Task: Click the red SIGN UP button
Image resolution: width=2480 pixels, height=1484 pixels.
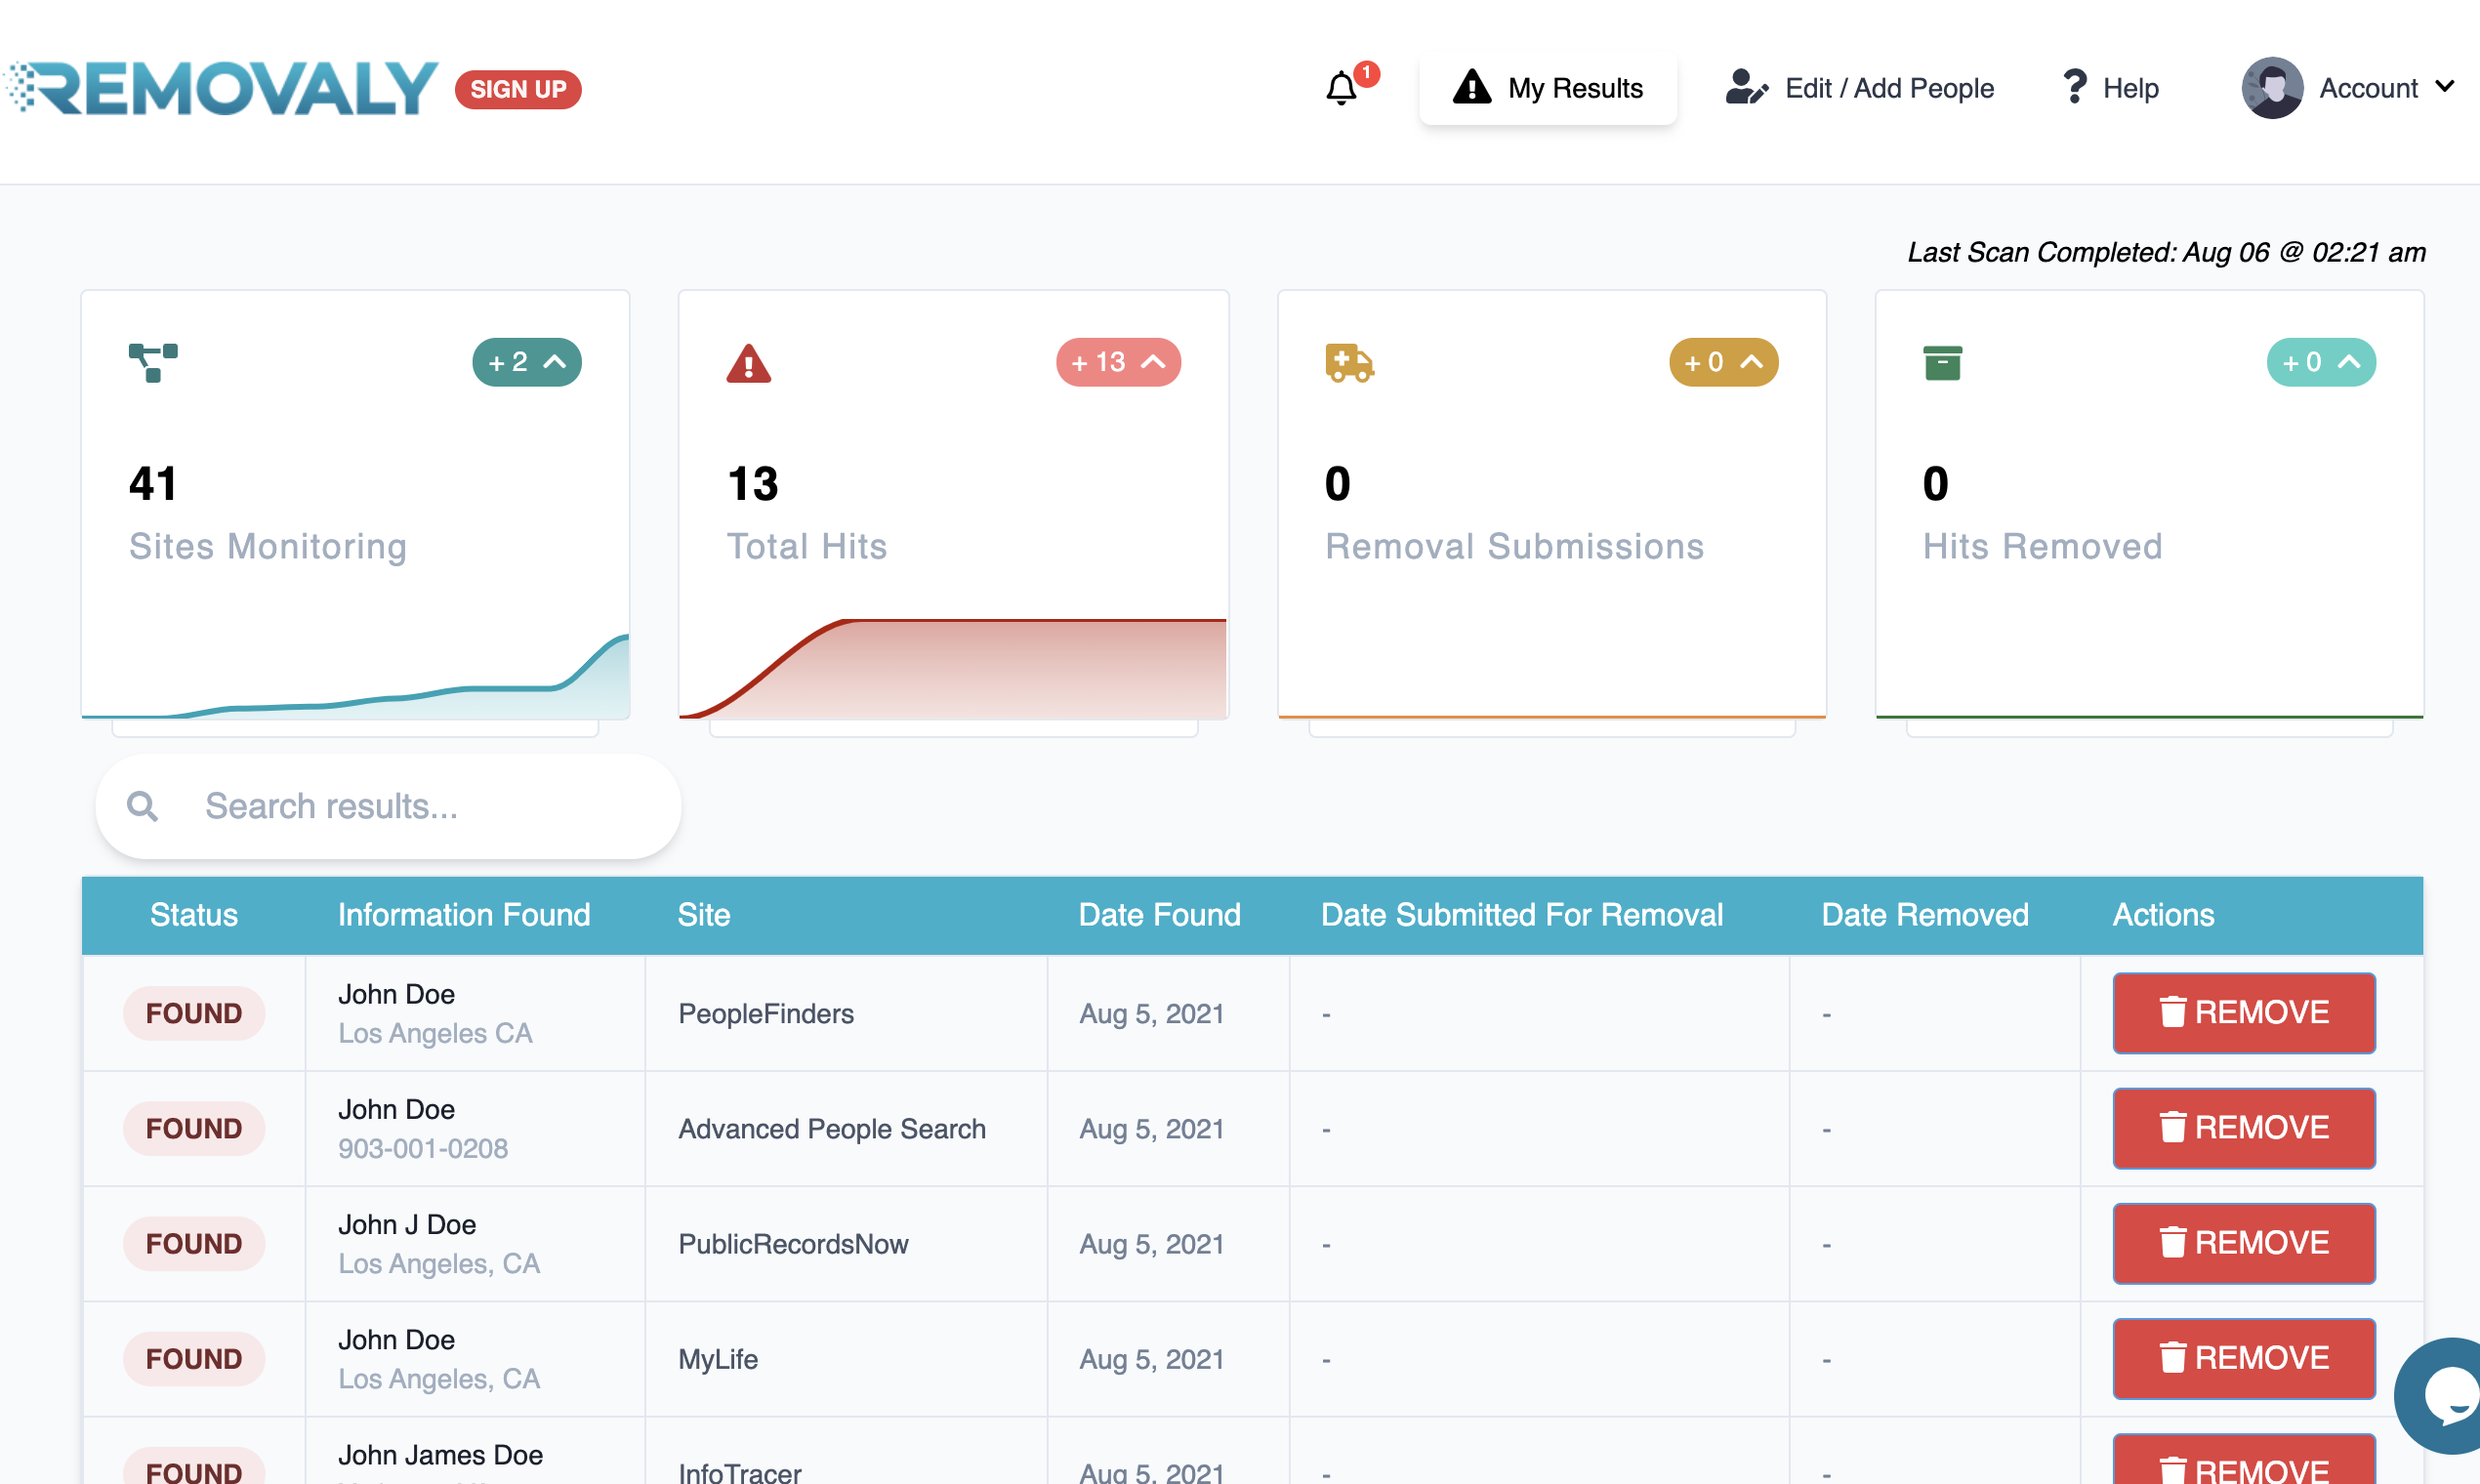Action: click(x=518, y=89)
